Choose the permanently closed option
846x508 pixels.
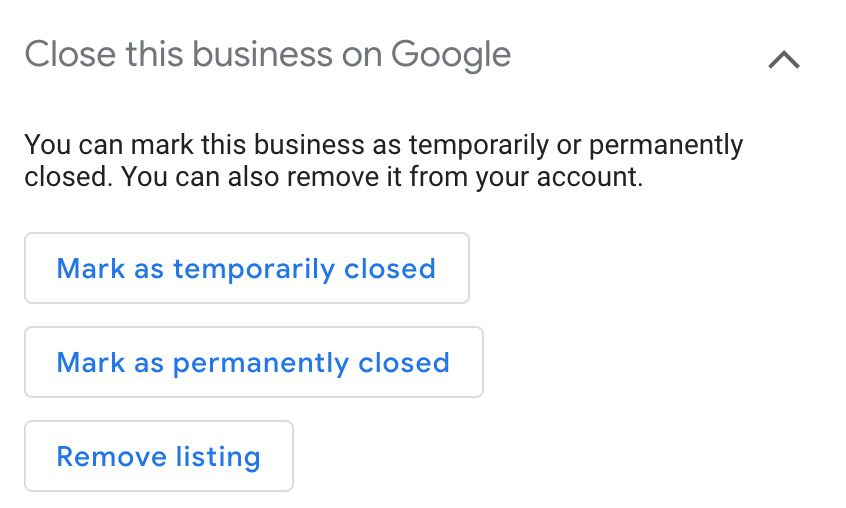(x=253, y=363)
